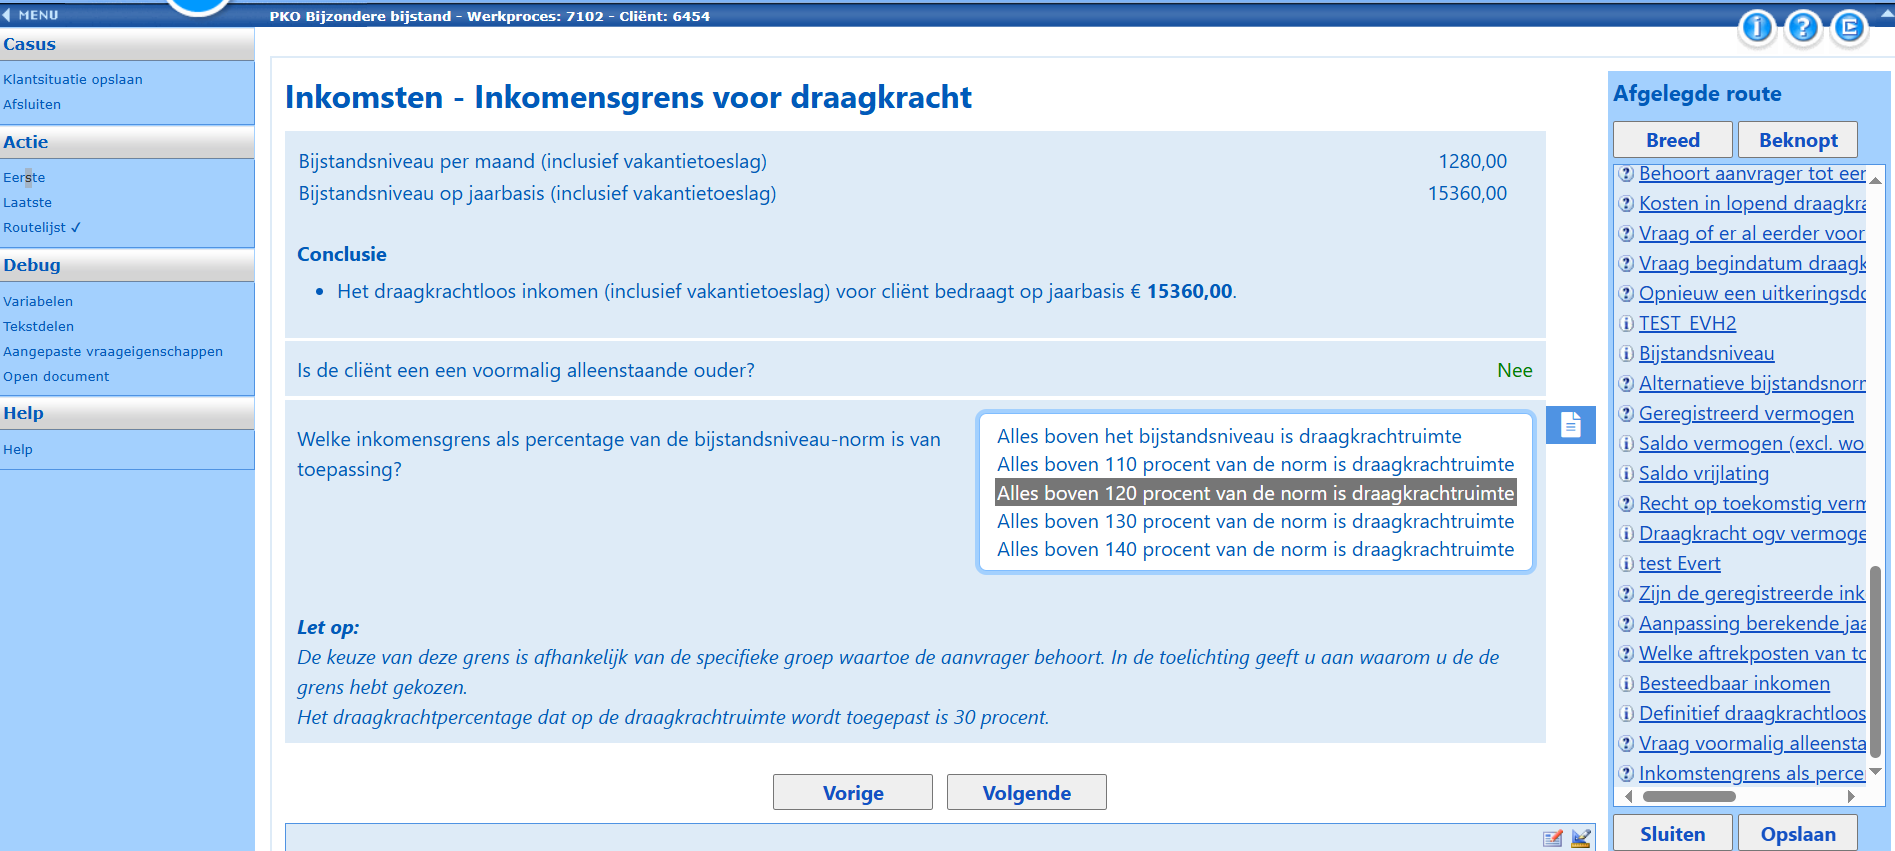Pick 'Alles boven het bijstandsniveau is draagkrachtruimte'
1895x851 pixels.
1229,436
